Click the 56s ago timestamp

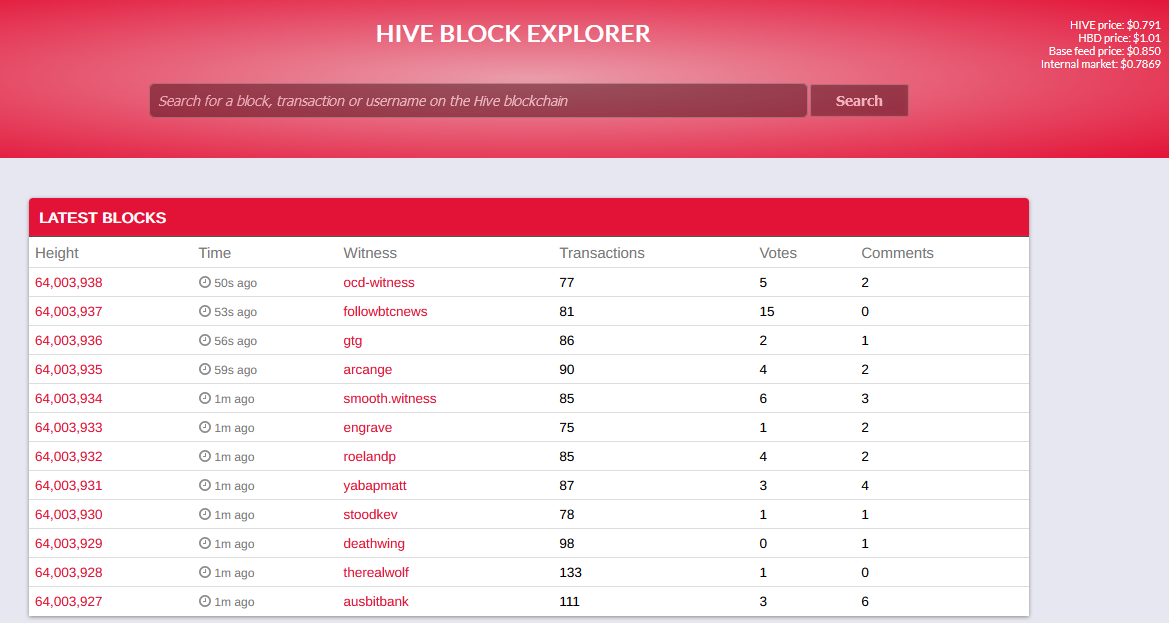tap(236, 341)
